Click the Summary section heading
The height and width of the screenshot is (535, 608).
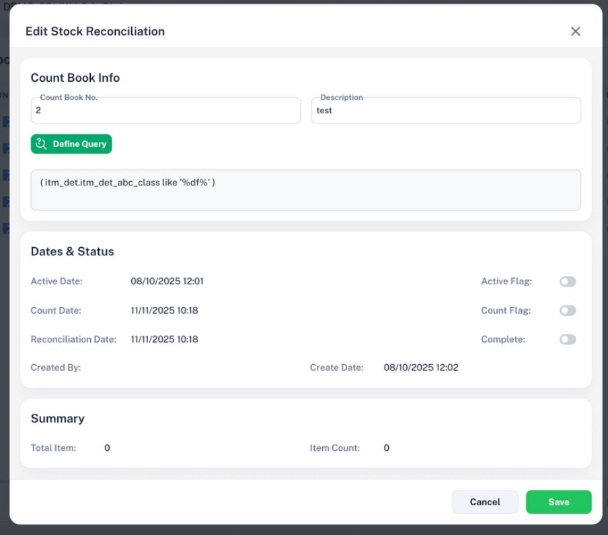point(57,418)
